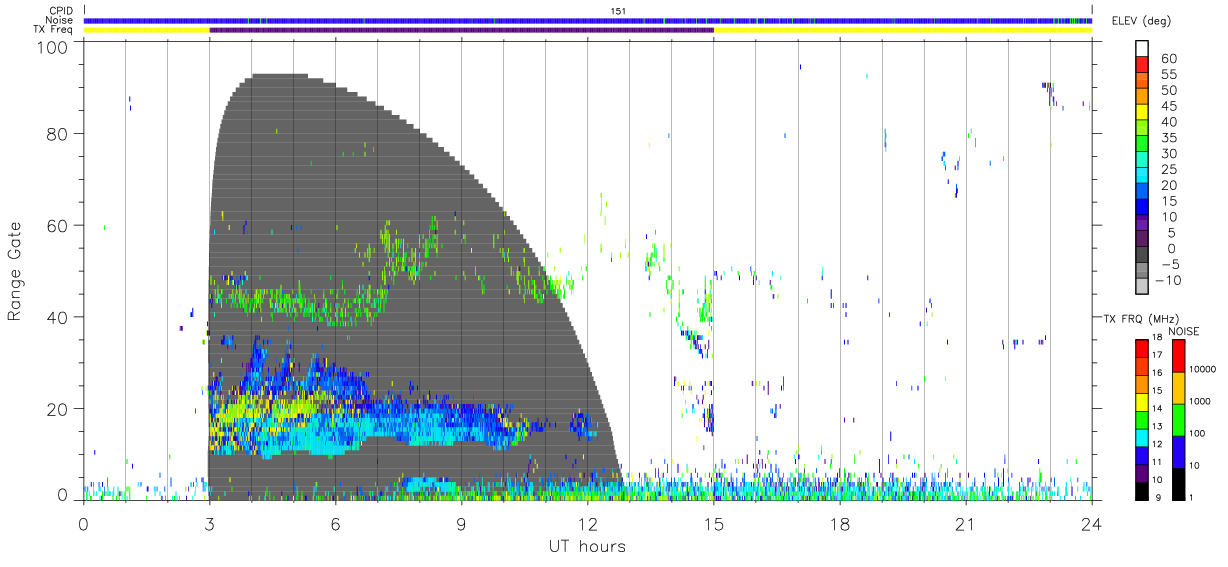1228x567 pixels.
Task: Click the ELEV (deg) colorbar title
Action: 1140,20
